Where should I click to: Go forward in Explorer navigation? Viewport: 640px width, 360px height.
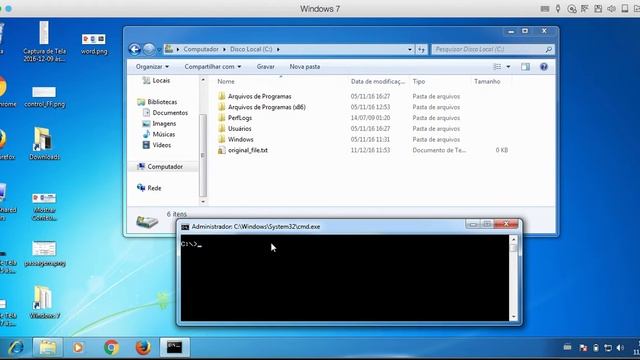[149, 49]
